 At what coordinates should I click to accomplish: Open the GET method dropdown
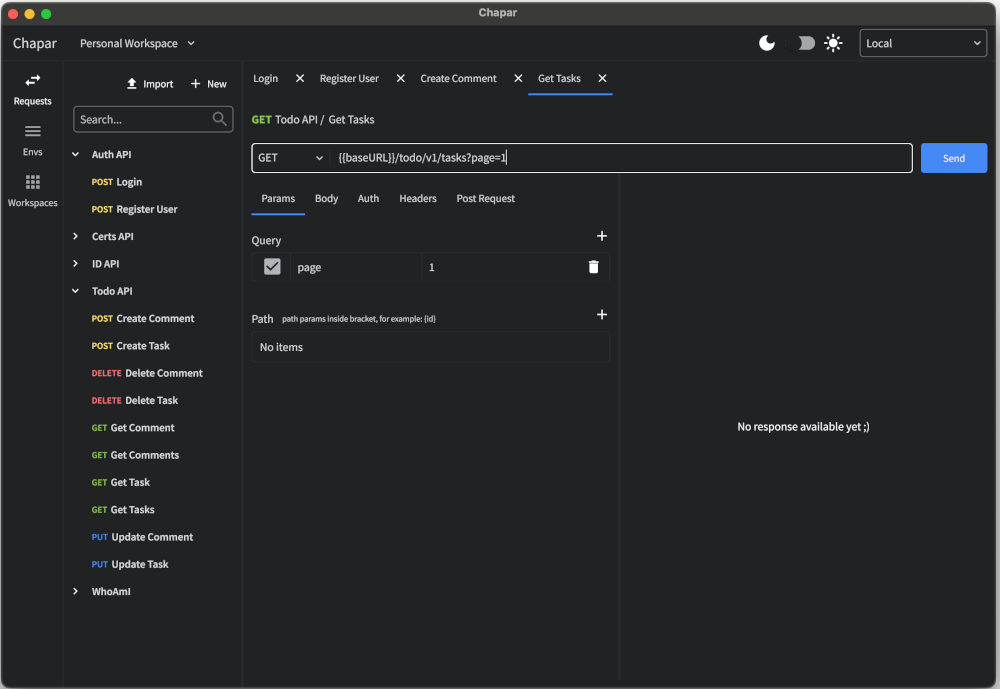point(290,158)
